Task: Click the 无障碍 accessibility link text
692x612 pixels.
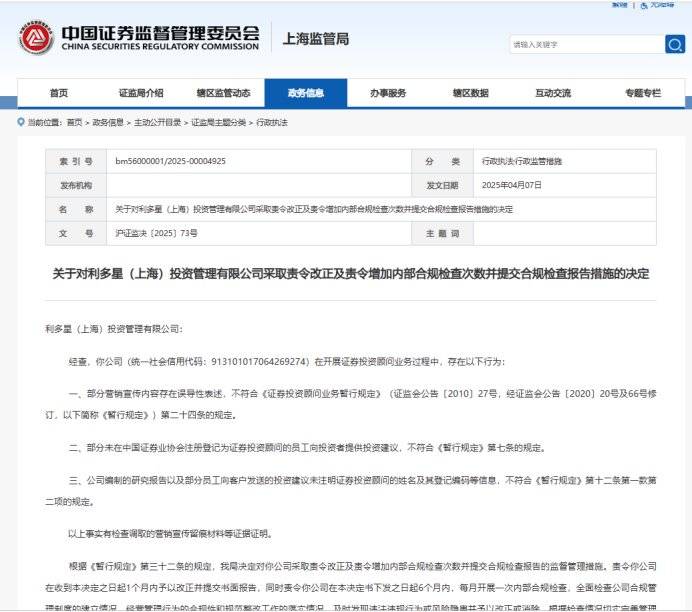Action: click(661, 5)
